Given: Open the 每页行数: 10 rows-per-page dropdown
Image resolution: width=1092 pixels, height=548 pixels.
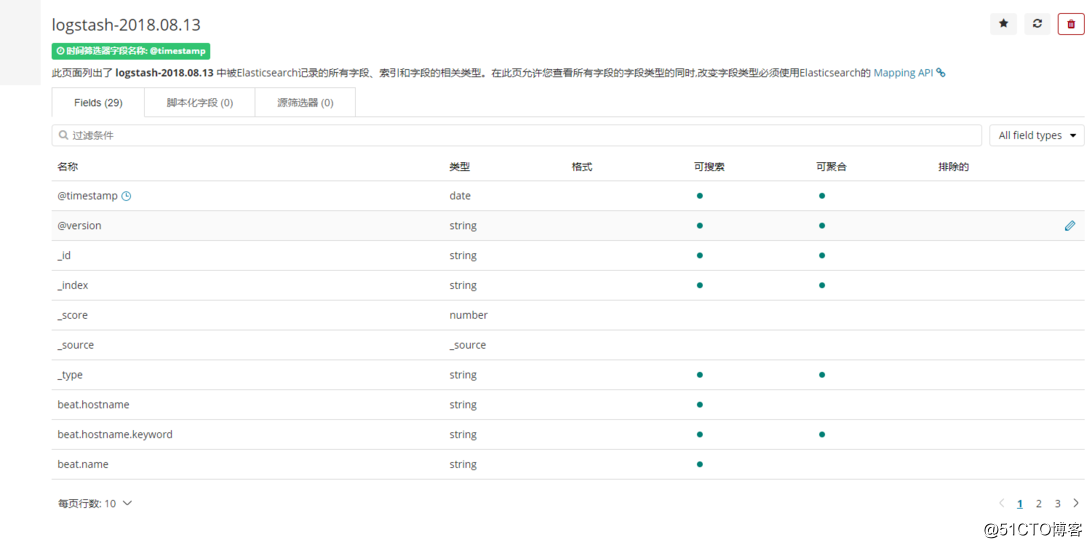Looking at the screenshot, I should pos(95,503).
